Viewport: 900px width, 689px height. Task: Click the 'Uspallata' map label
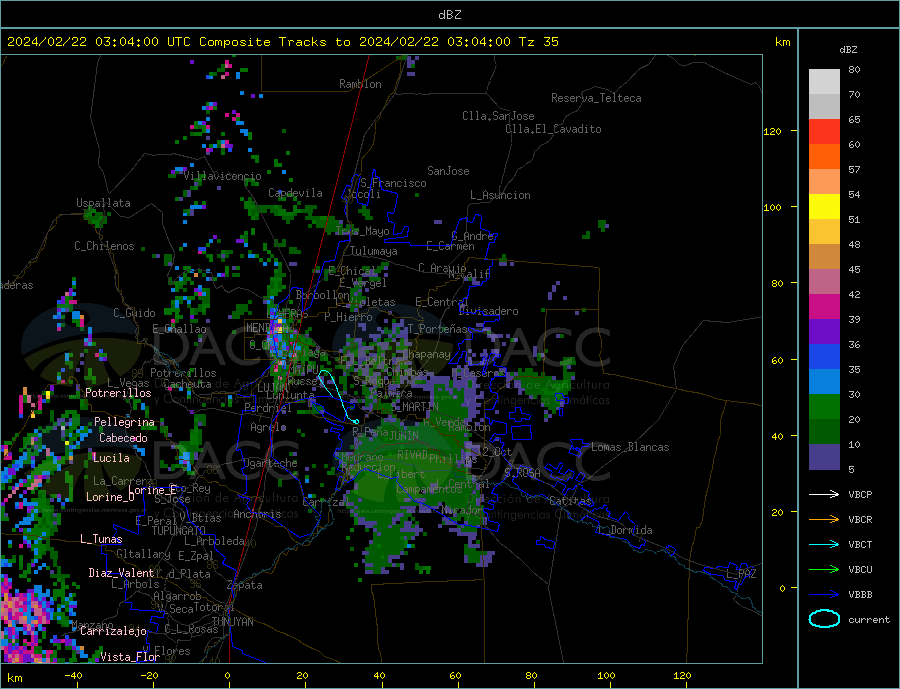tap(103, 203)
